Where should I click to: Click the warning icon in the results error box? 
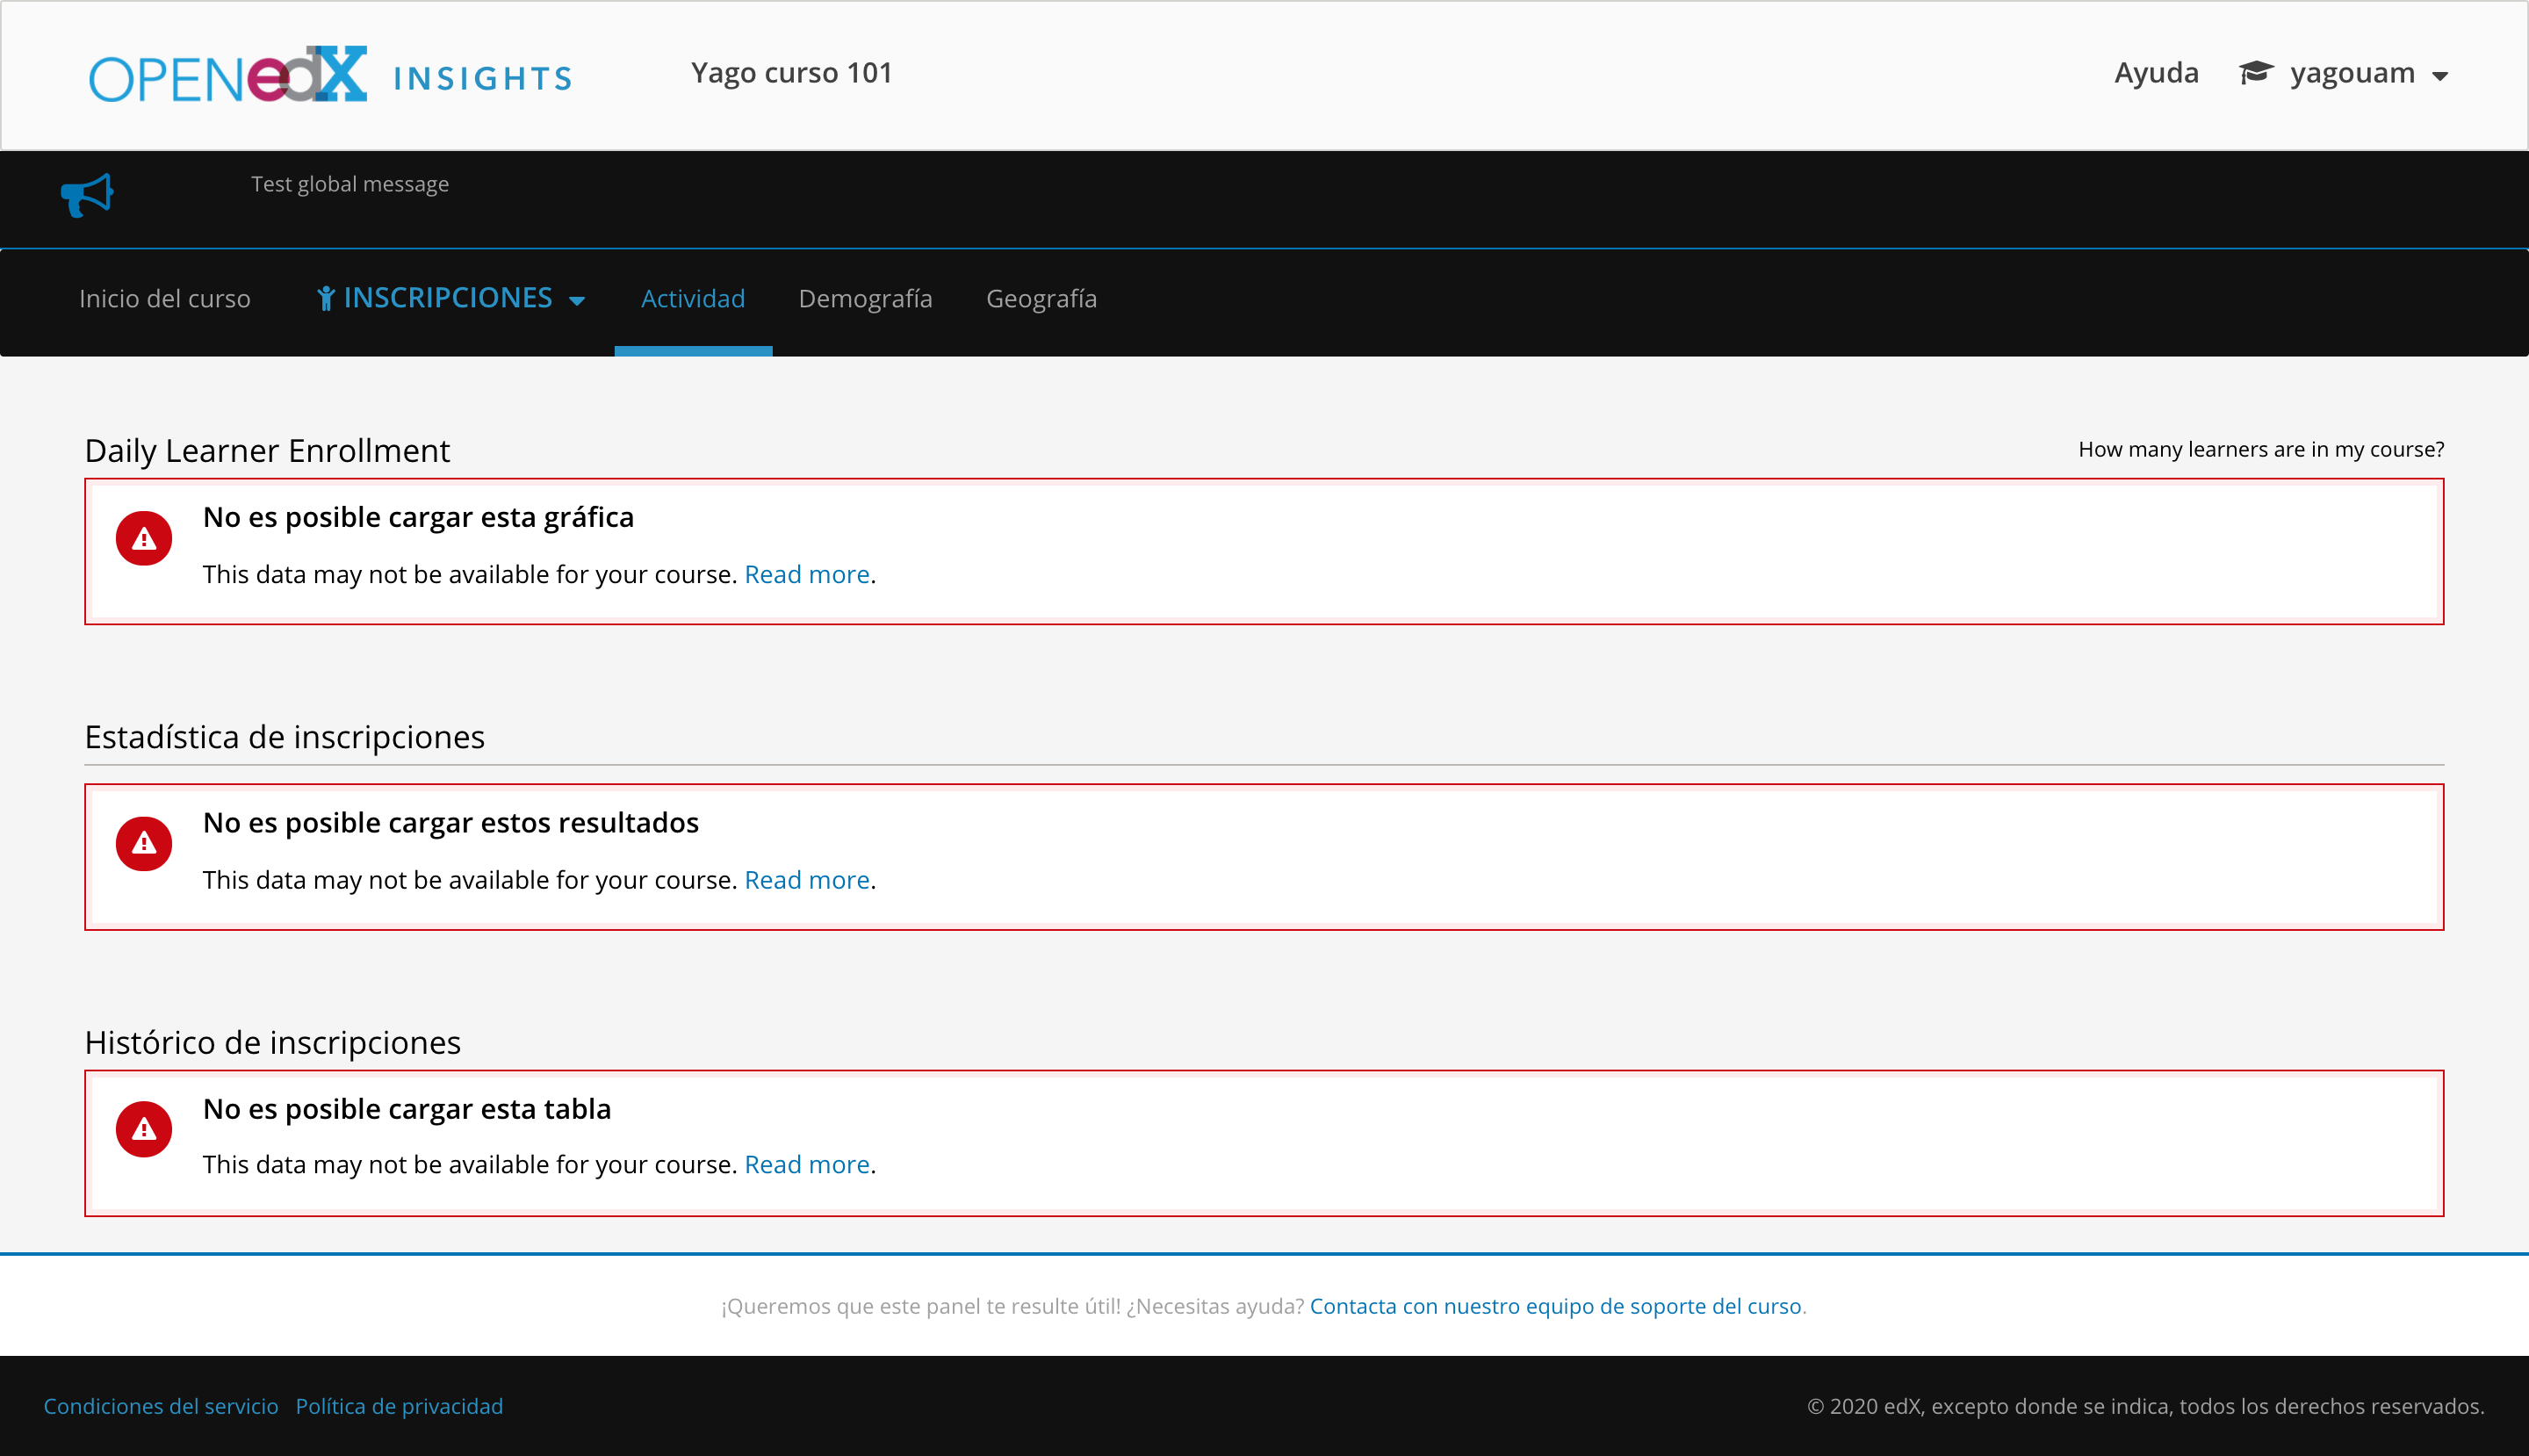tap(144, 844)
